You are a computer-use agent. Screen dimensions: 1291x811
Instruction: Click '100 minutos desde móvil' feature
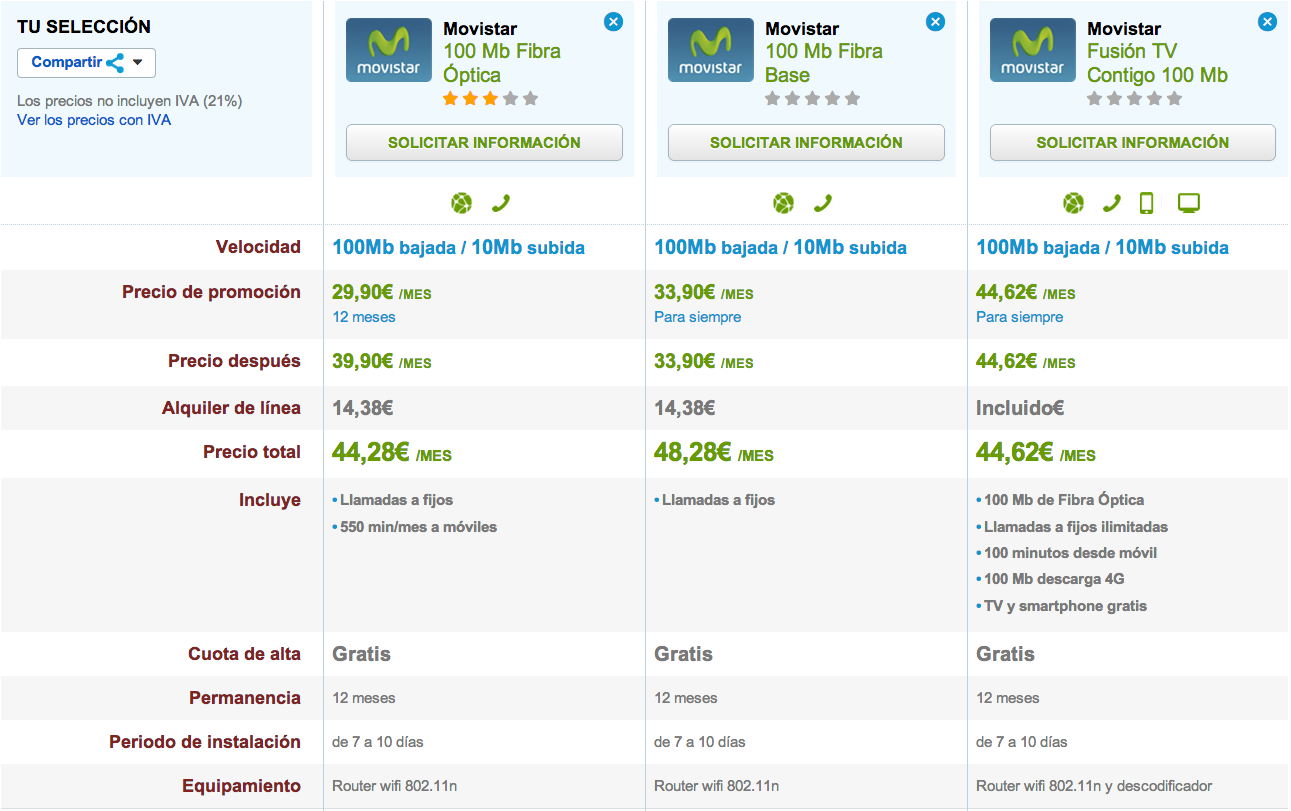click(x=1071, y=553)
